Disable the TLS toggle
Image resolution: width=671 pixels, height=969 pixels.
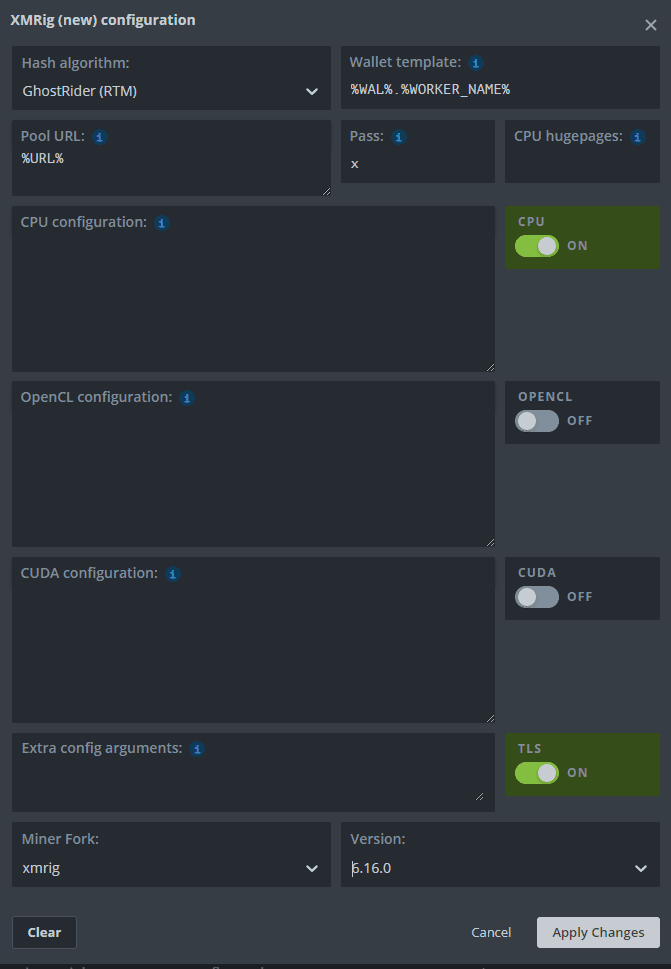[537, 773]
